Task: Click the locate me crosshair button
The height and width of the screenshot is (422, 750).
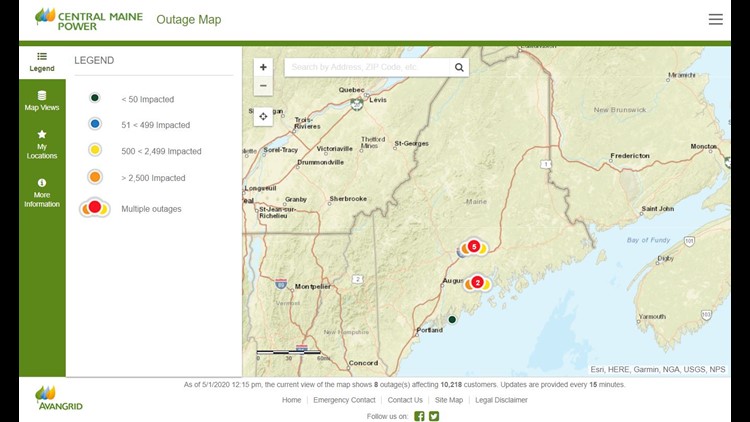Action: tap(263, 116)
